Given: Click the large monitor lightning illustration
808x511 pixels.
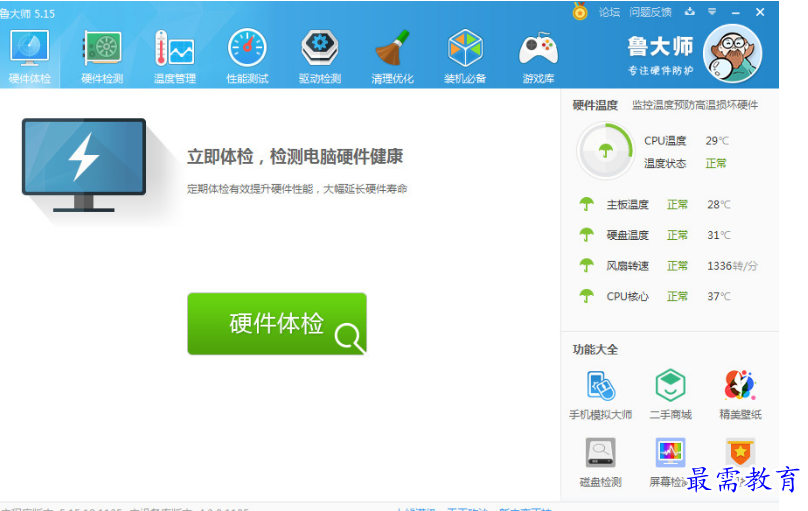Looking at the screenshot, I should click(x=83, y=165).
